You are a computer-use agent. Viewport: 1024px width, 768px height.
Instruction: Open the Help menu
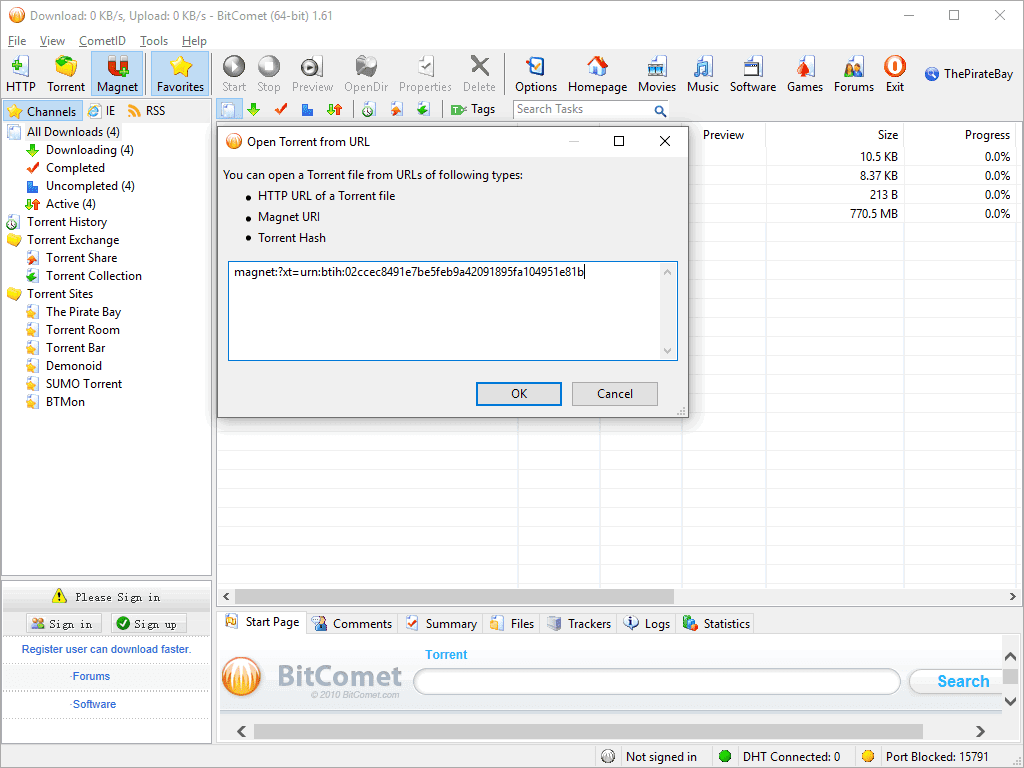[194, 40]
